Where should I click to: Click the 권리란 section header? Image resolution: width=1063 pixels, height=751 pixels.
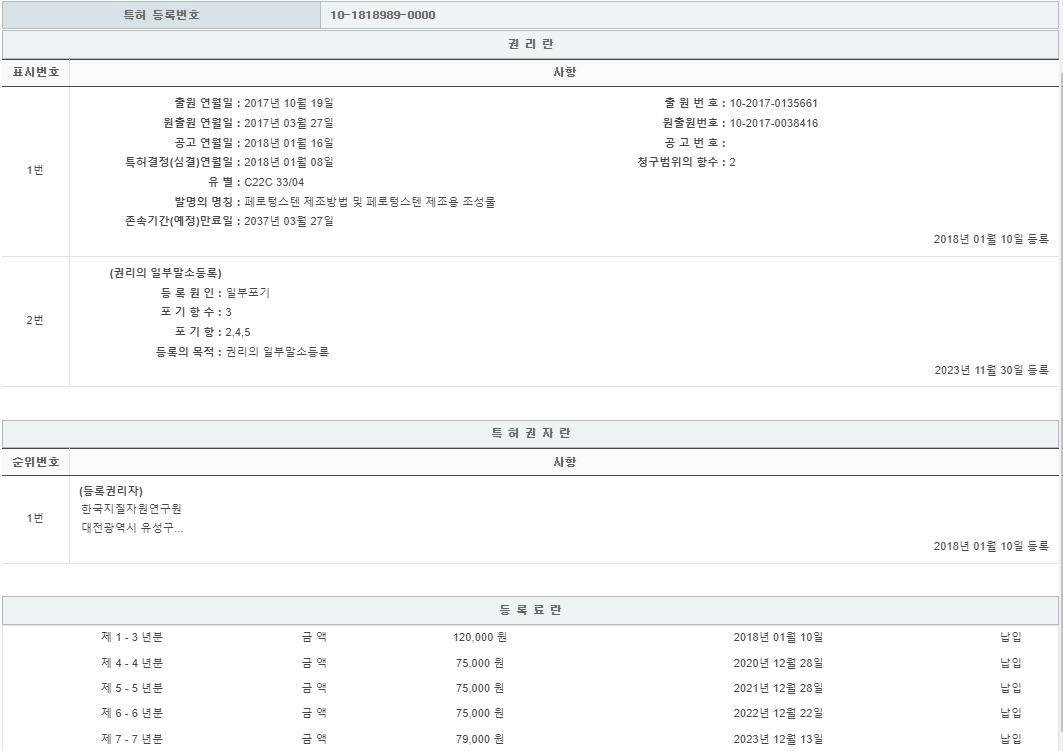pos(530,45)
